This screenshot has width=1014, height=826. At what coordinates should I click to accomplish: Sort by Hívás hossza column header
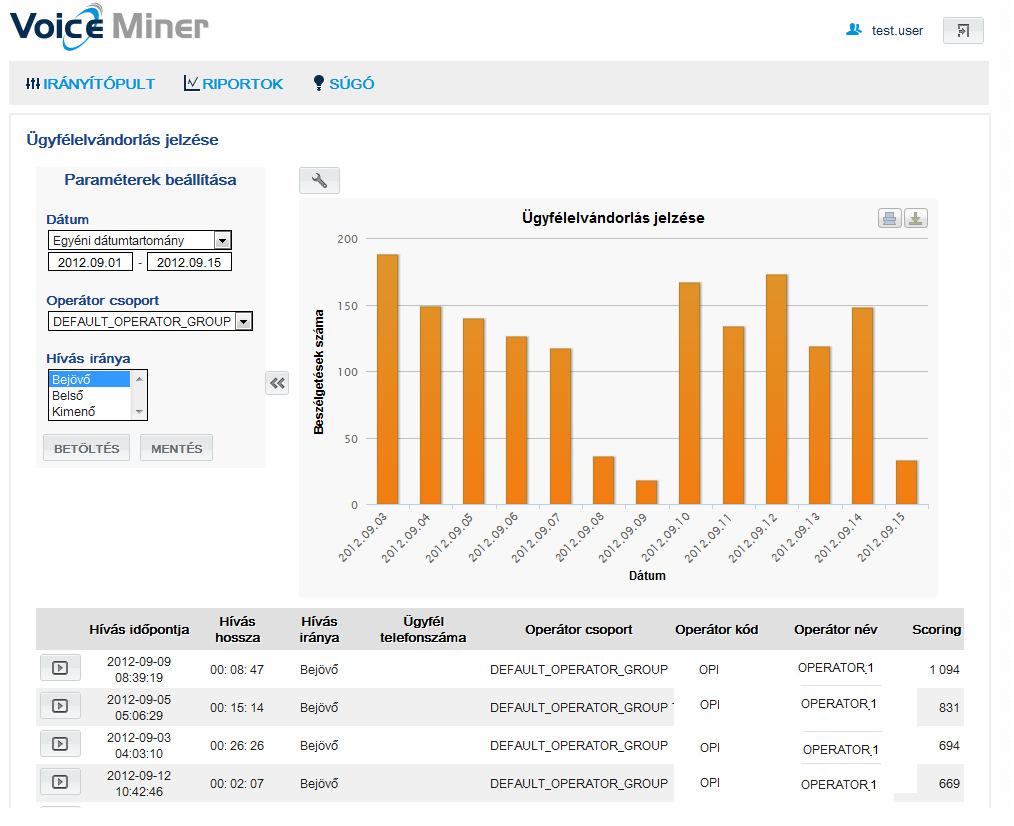pos(237,629)
